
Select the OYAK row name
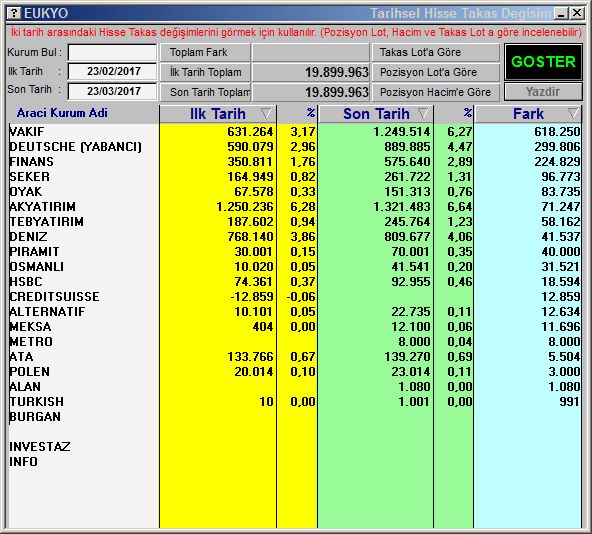26,192
